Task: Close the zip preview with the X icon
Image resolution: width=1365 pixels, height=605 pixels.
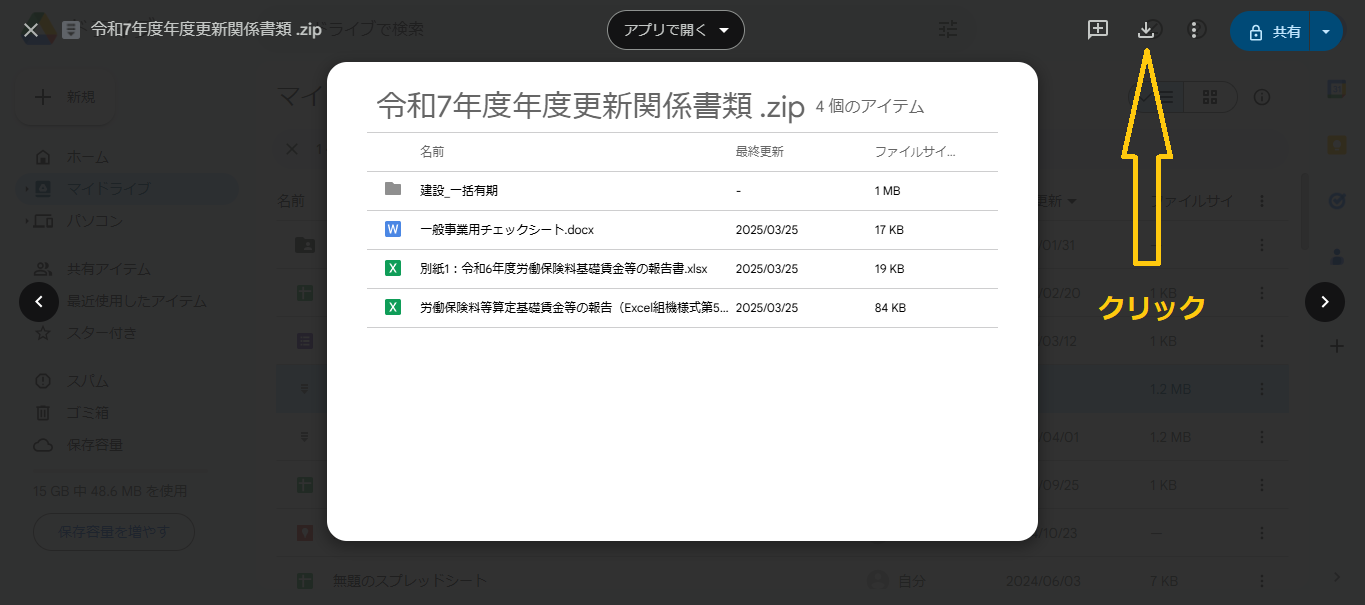Action: coord(31,29)
